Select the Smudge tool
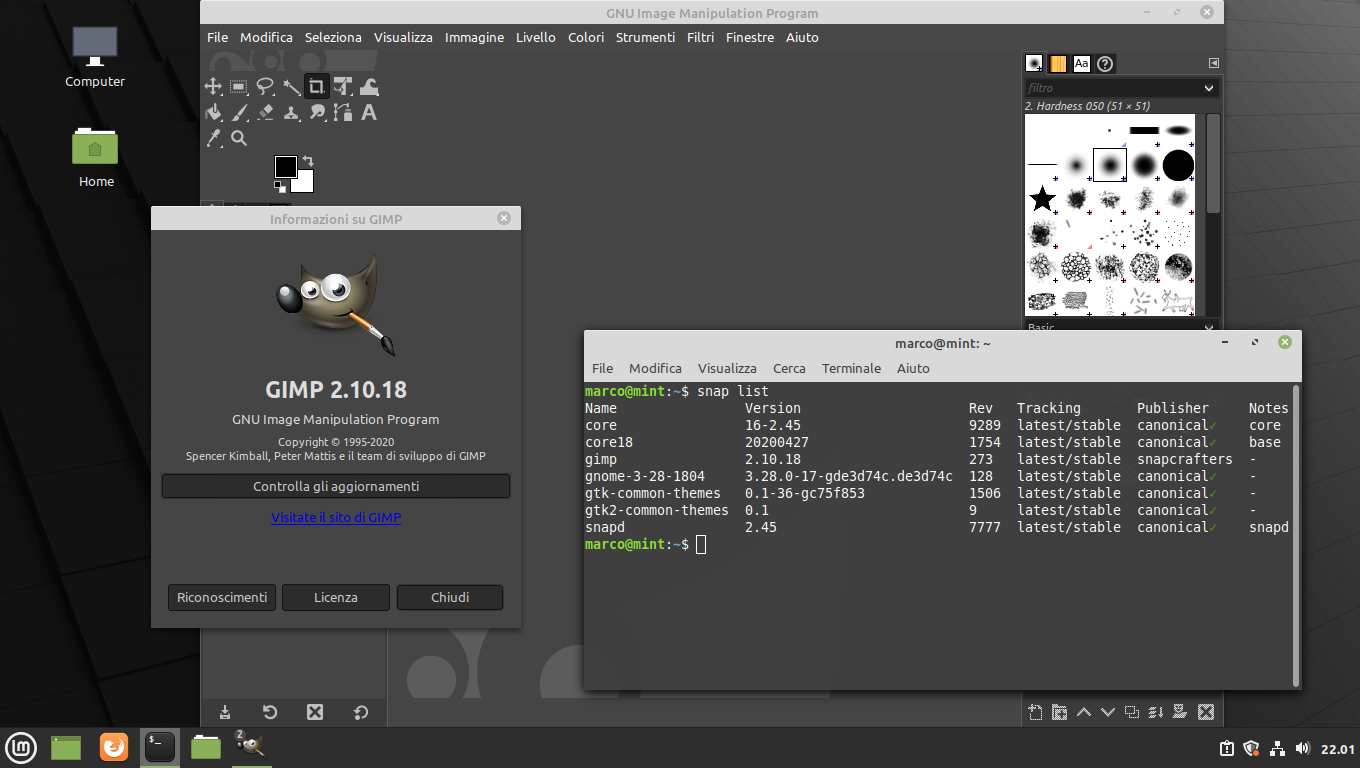 [317, 112]
